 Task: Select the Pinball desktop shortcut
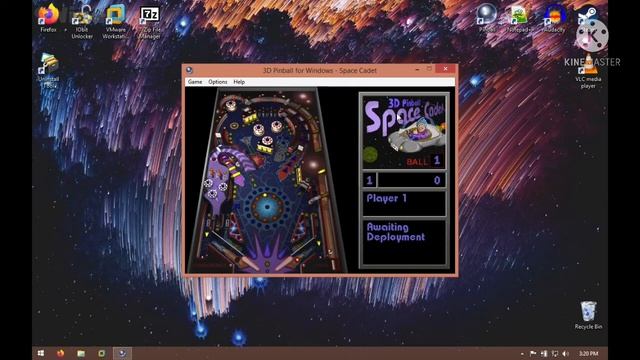pyautogui.click(x=487, y=18)
